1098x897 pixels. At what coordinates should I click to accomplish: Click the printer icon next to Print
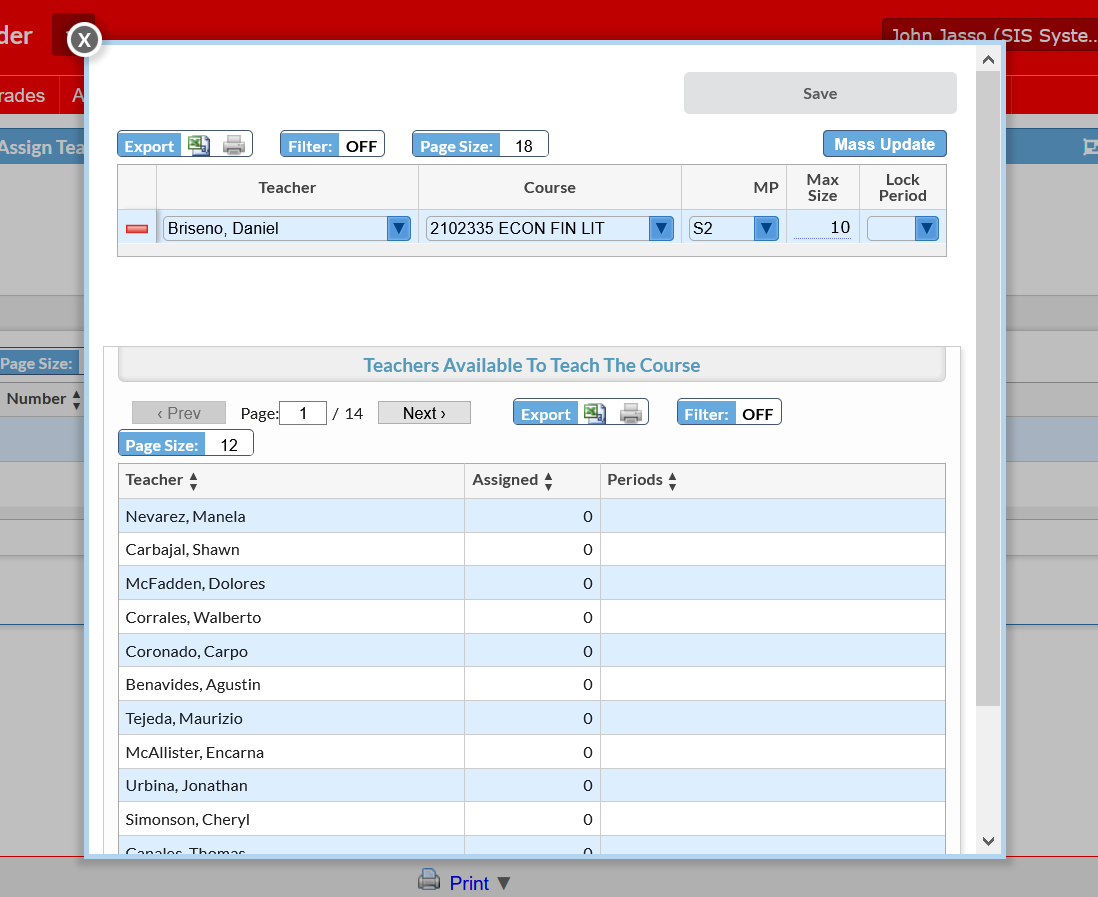tap(429, 880)
